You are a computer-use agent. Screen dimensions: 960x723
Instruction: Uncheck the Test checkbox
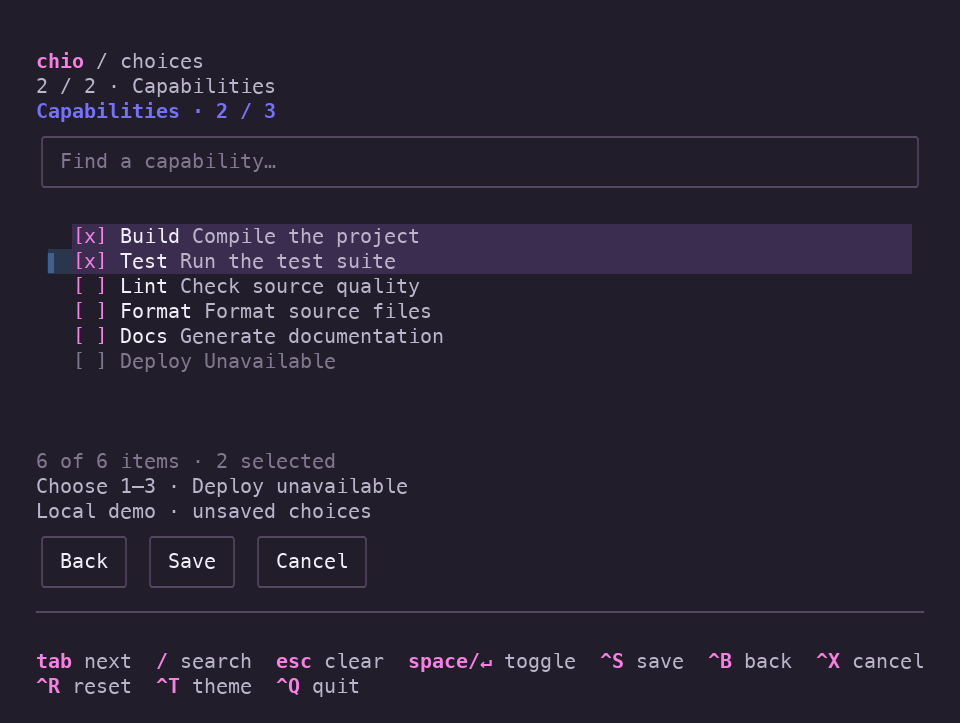point(90,261)
